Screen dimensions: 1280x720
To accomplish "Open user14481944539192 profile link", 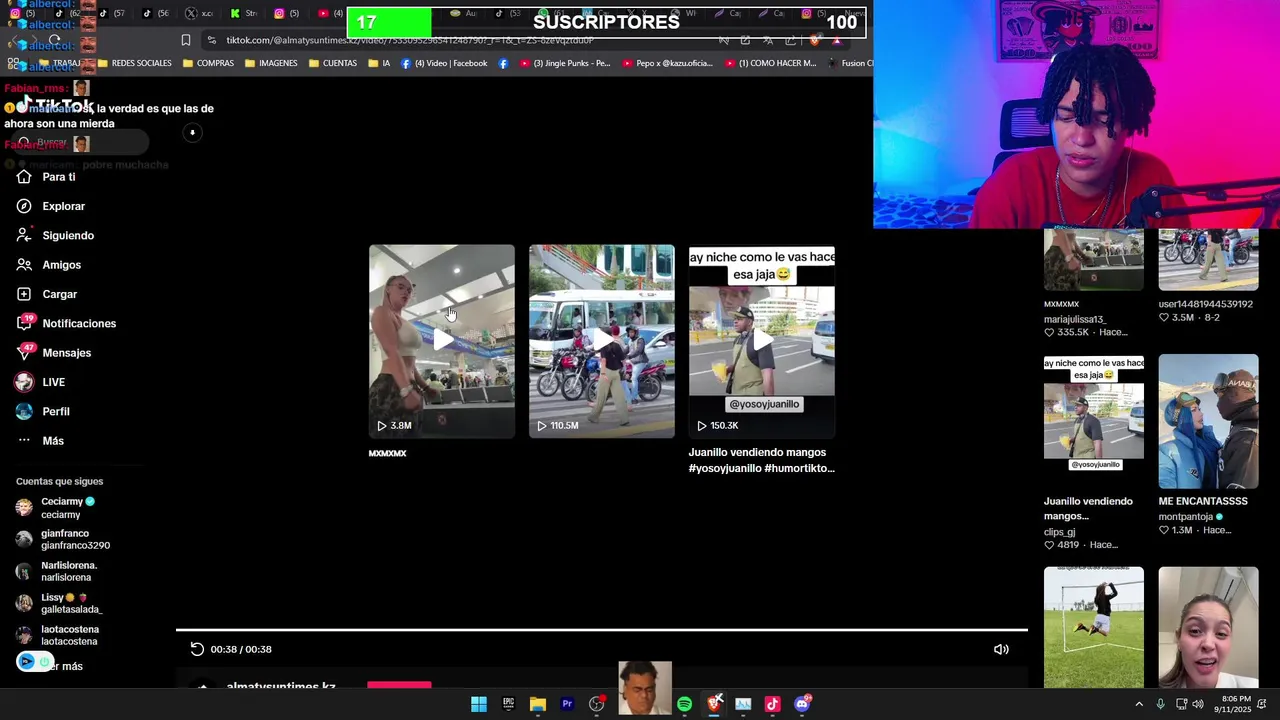I will click(x=1205, y=304).
